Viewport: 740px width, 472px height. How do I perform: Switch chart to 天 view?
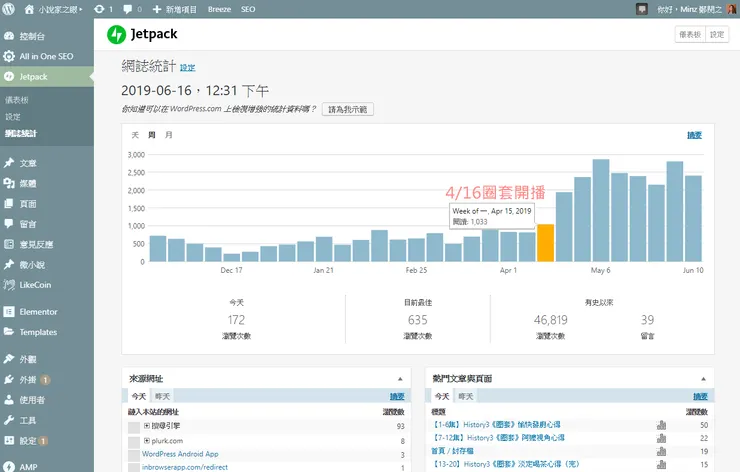click(137, 135)
